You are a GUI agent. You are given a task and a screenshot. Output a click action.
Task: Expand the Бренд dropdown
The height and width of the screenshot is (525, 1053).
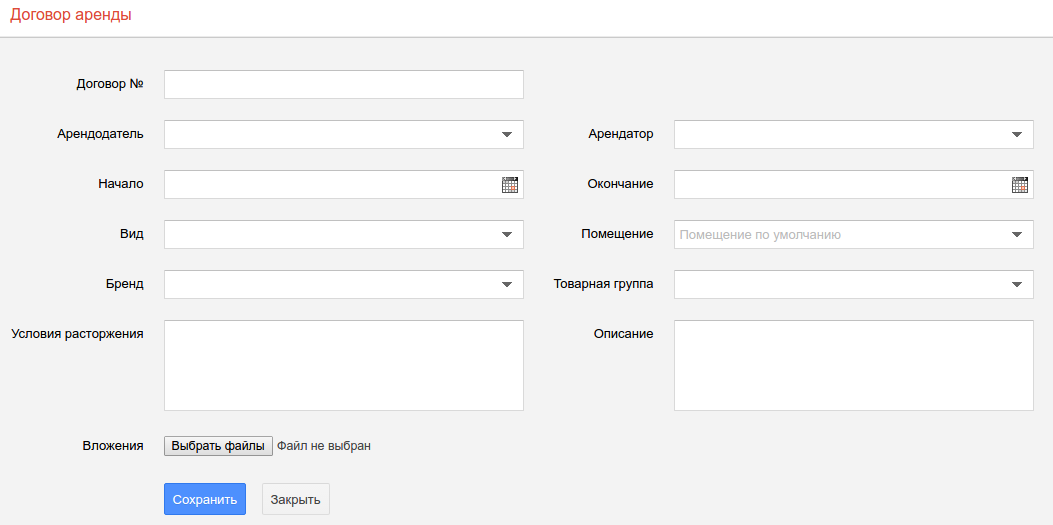pyautogui.click(x=507, y=285)
